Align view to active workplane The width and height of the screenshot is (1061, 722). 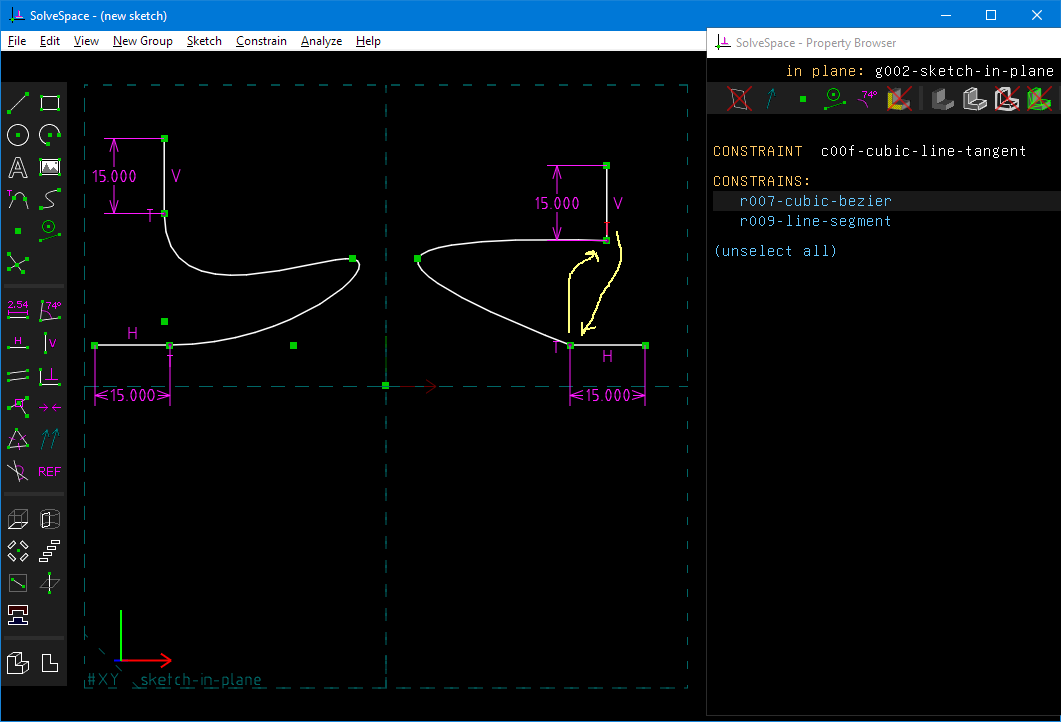(49, 663)
